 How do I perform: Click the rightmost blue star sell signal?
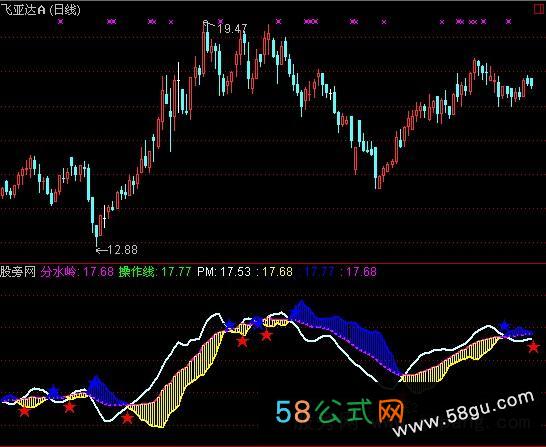coord(505,326)
